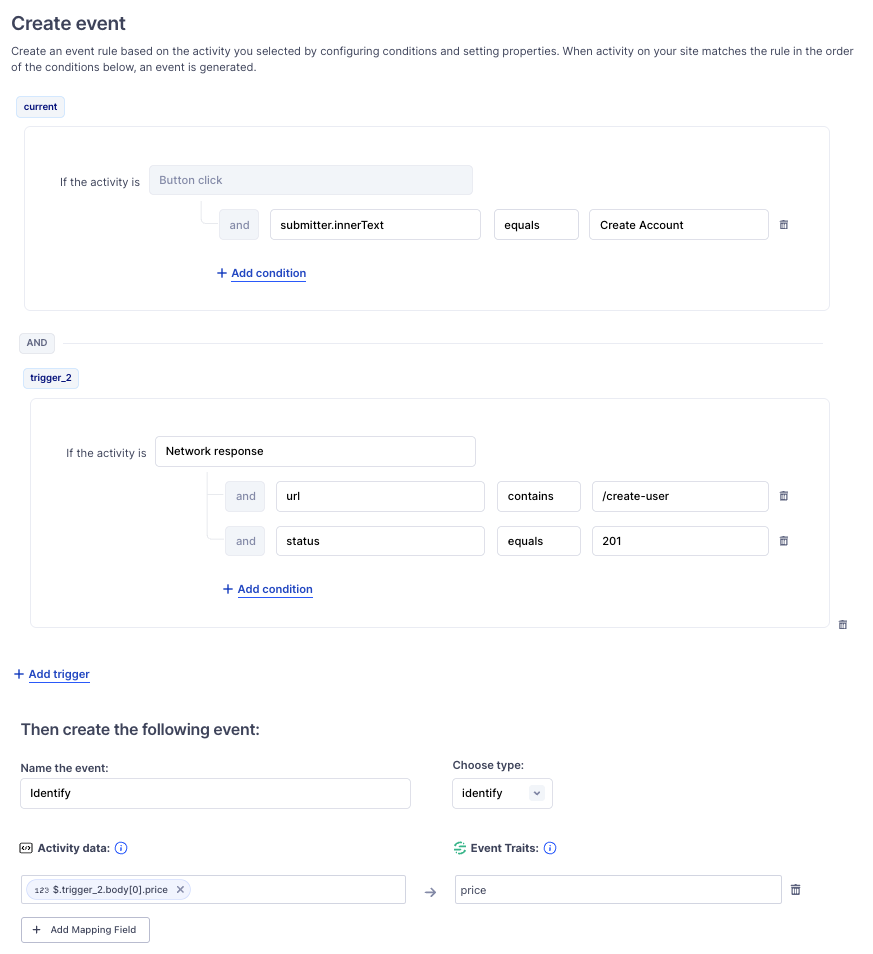Delete the url contains /create-user condition
The height and width of the screenshot is (954, 873).
(784, 496)
